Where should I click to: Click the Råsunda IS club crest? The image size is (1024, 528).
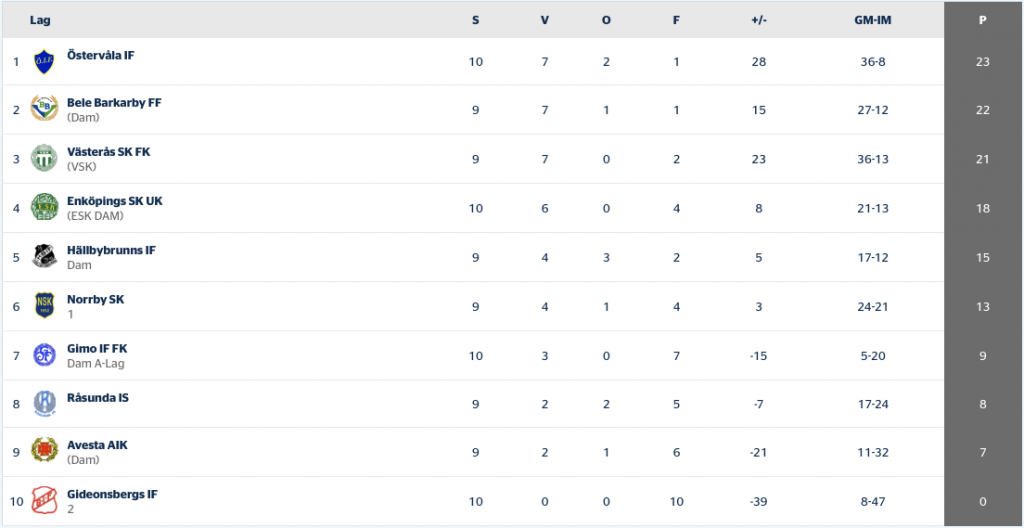pyautogui.click(x=44, y=403)
